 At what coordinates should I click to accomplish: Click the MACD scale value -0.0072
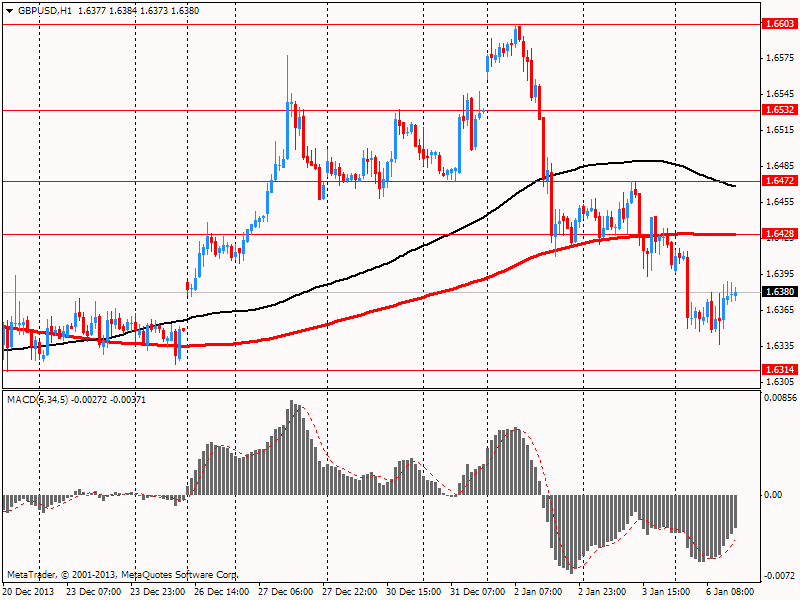point(781,576)
